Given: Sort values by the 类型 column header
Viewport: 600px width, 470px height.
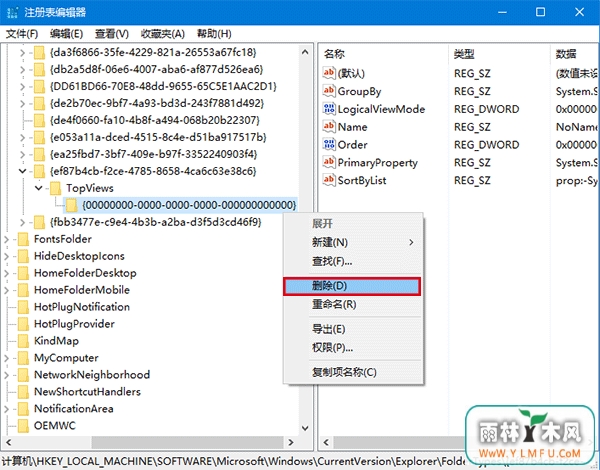Looking at the screenshot, I should (x=499, y=54).
